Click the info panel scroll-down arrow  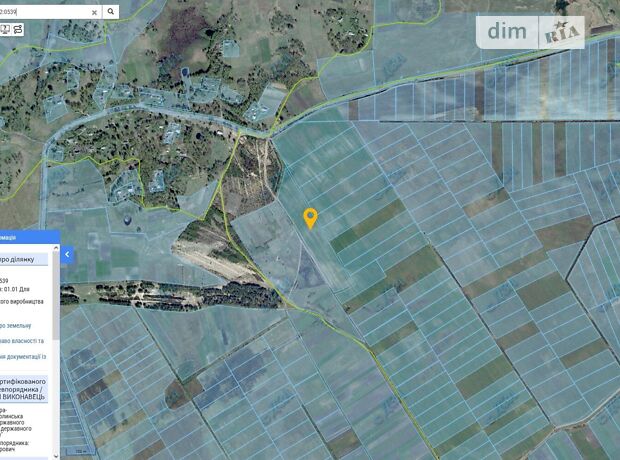click(x=56, y=456)
